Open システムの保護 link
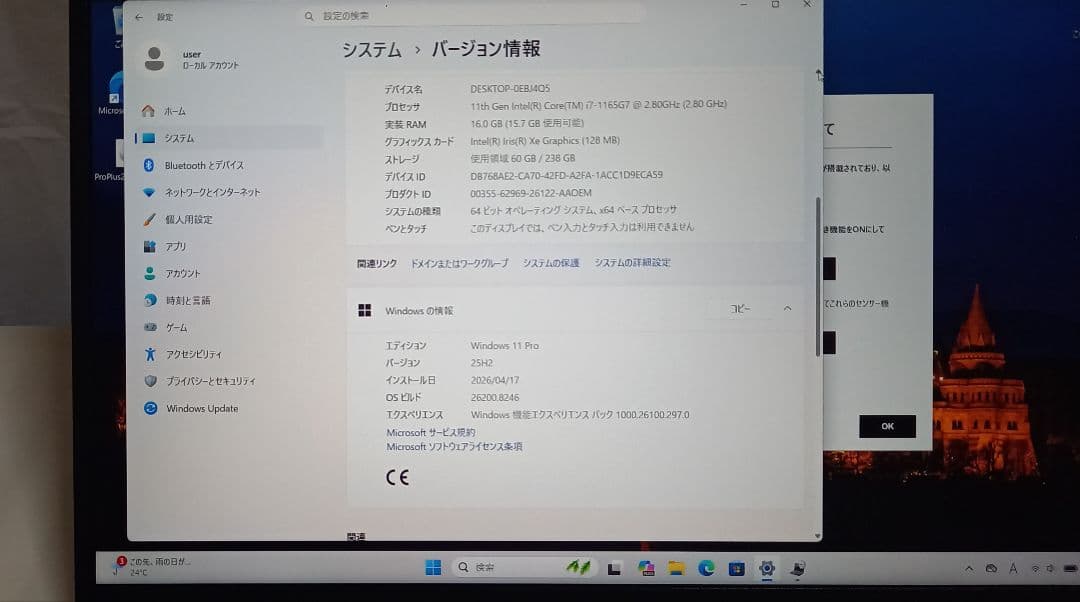1080x602 pixels. (551, 263)
